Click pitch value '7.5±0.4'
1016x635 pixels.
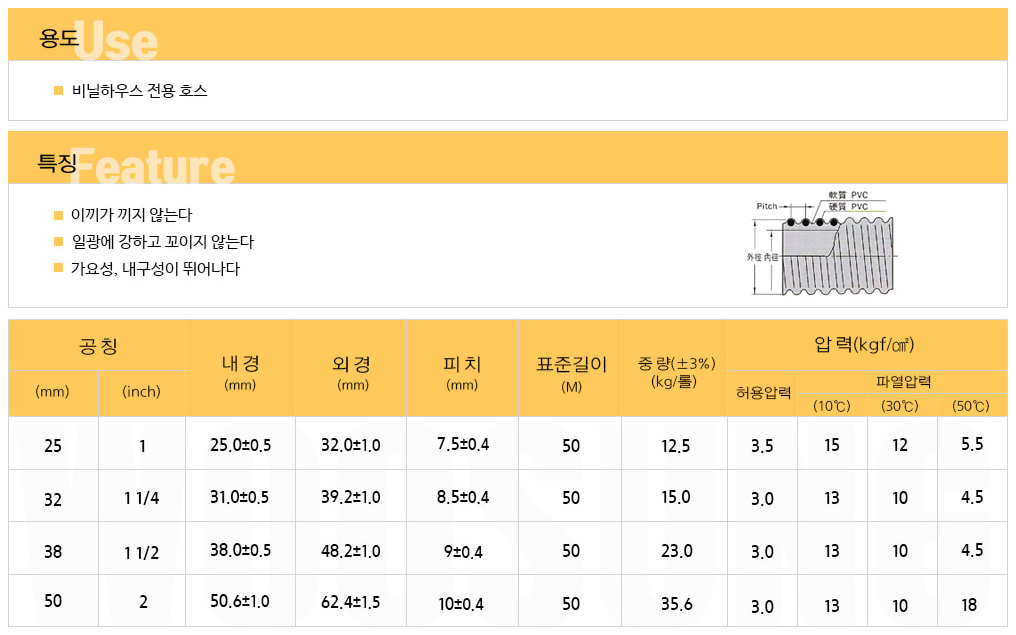463,444
